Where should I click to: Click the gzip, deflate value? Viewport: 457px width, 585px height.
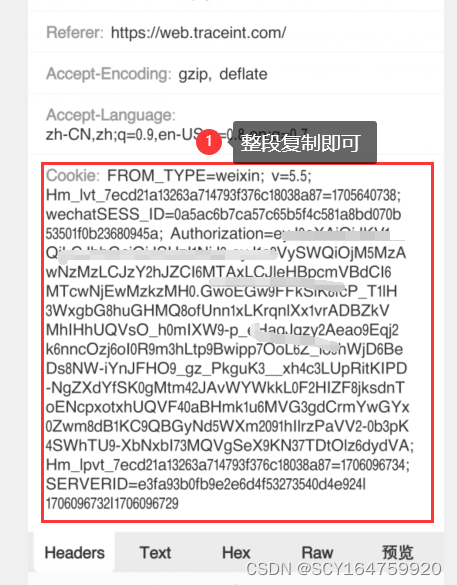point(223,74)
